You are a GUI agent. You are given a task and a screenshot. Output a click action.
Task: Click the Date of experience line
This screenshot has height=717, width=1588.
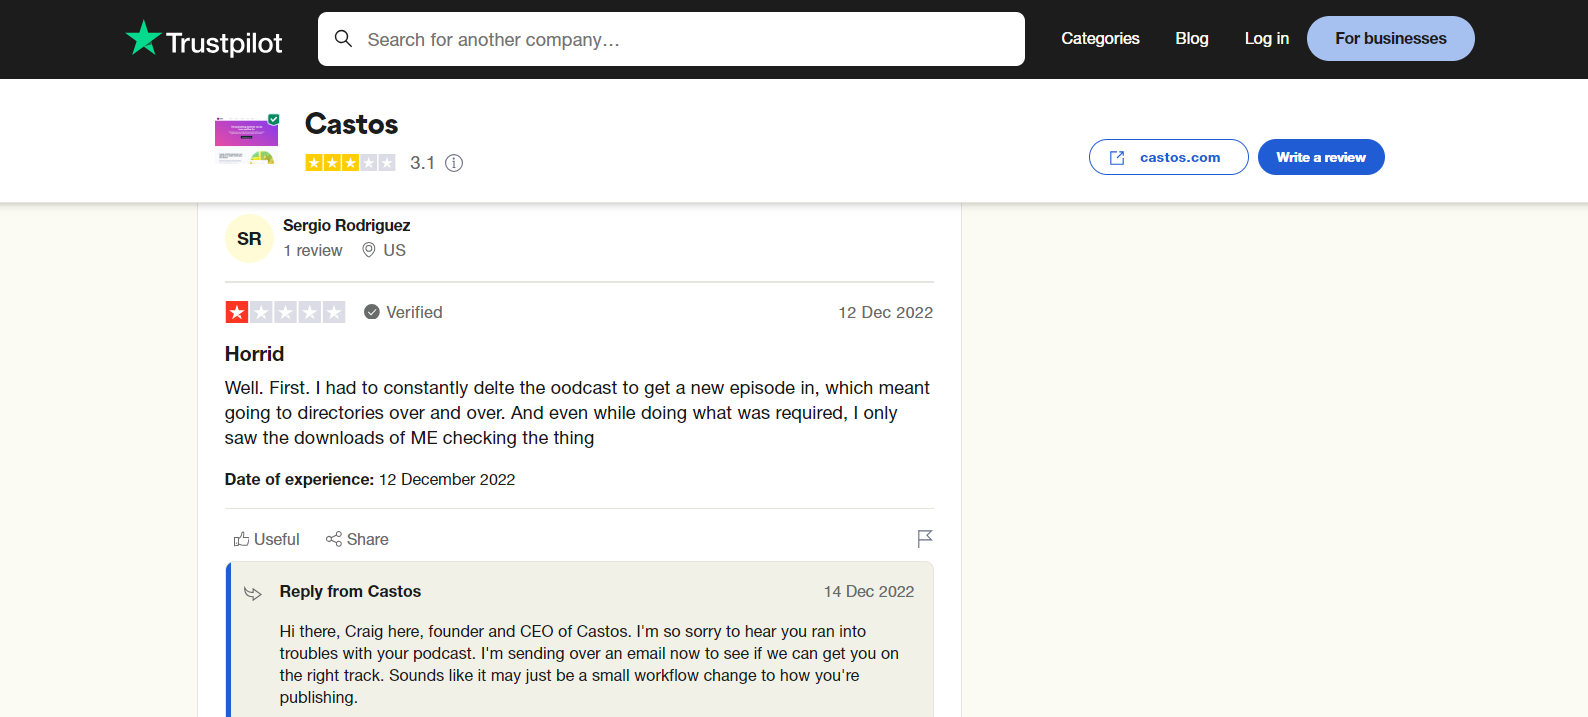[370, 479]
